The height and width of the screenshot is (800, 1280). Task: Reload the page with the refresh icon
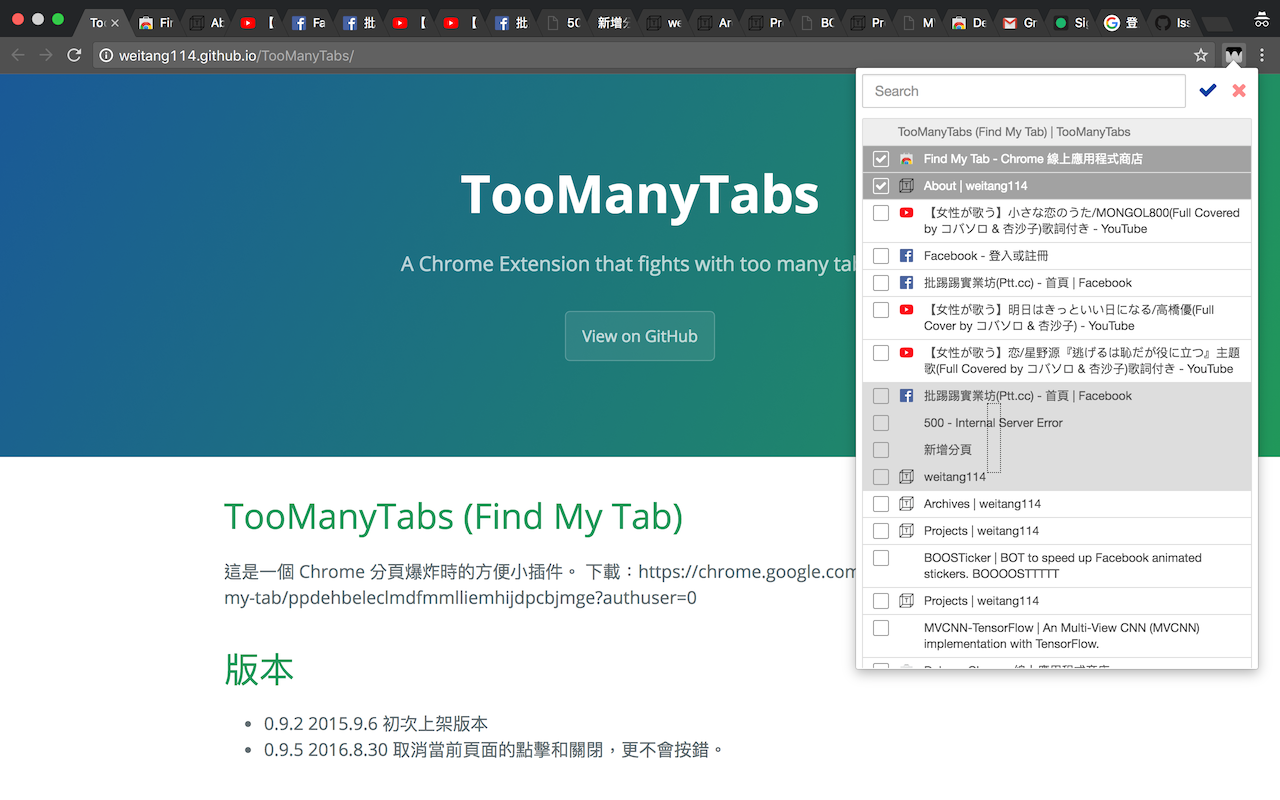(x=74, y=55)
